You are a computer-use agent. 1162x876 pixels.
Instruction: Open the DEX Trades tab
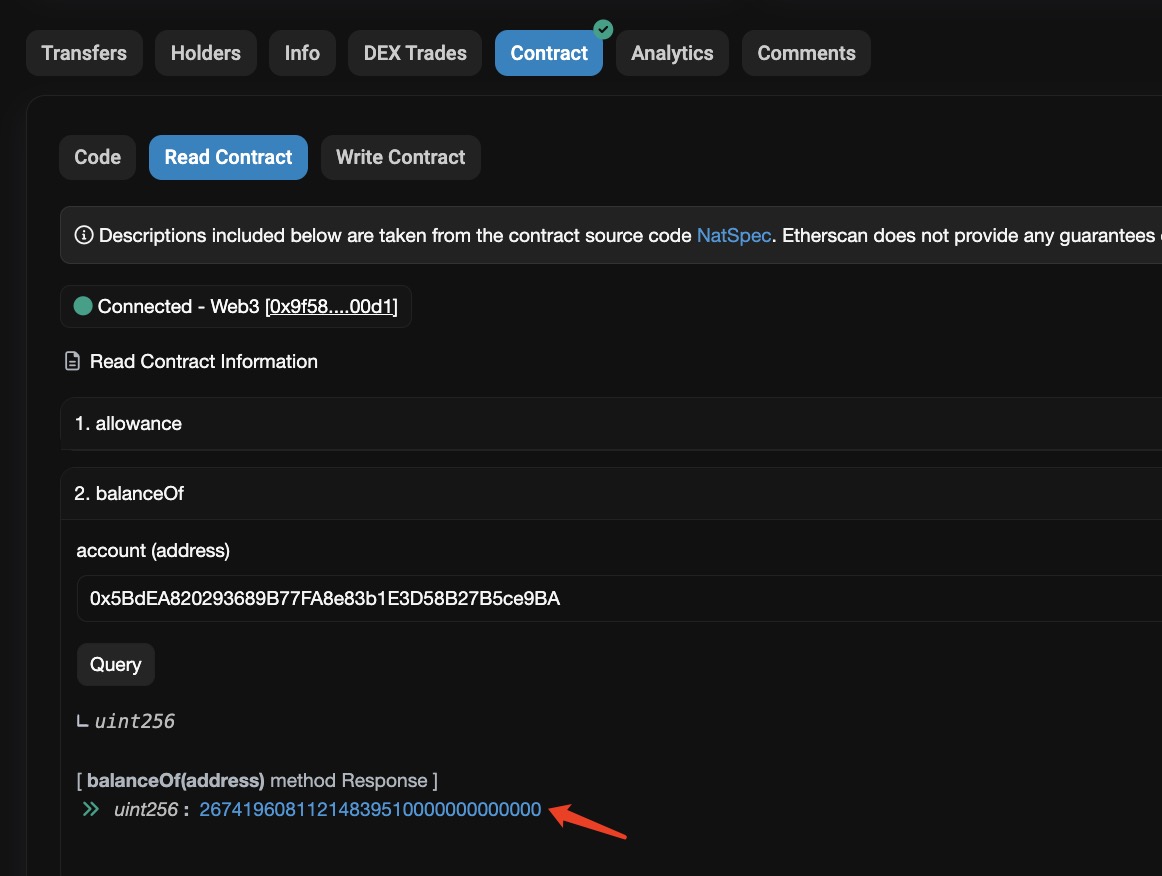click(415, 53)
